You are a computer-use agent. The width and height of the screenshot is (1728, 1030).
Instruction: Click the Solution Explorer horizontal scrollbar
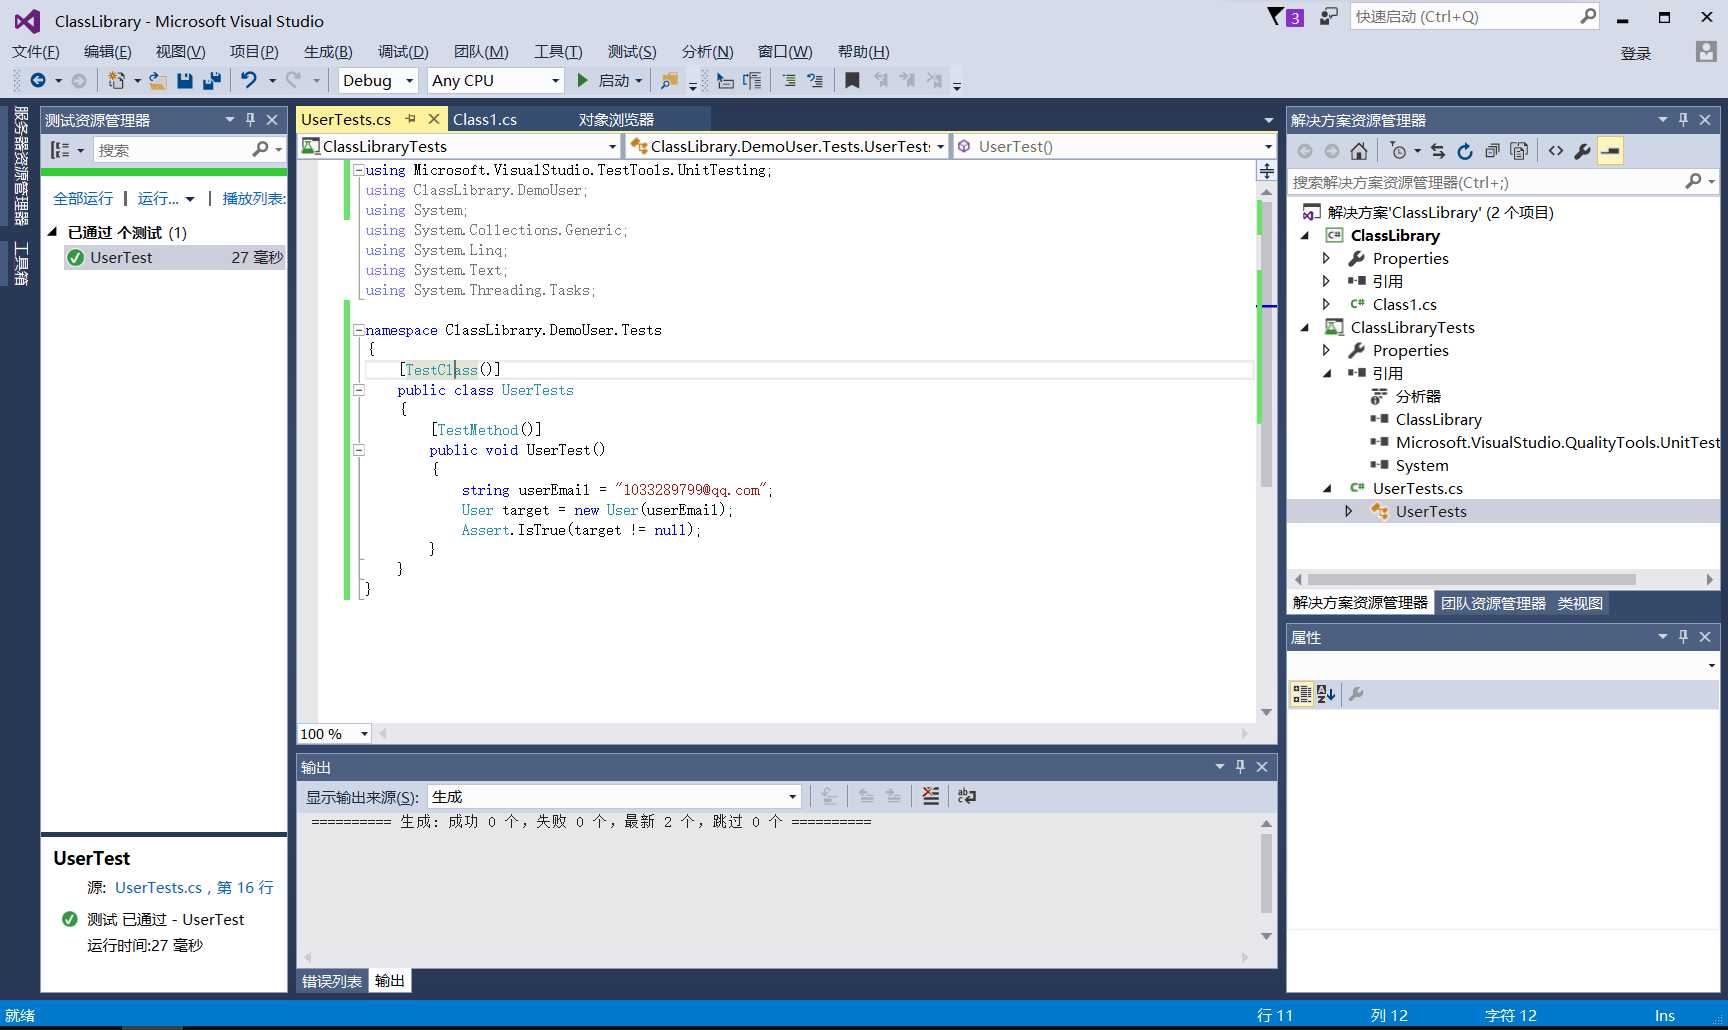1471,579
